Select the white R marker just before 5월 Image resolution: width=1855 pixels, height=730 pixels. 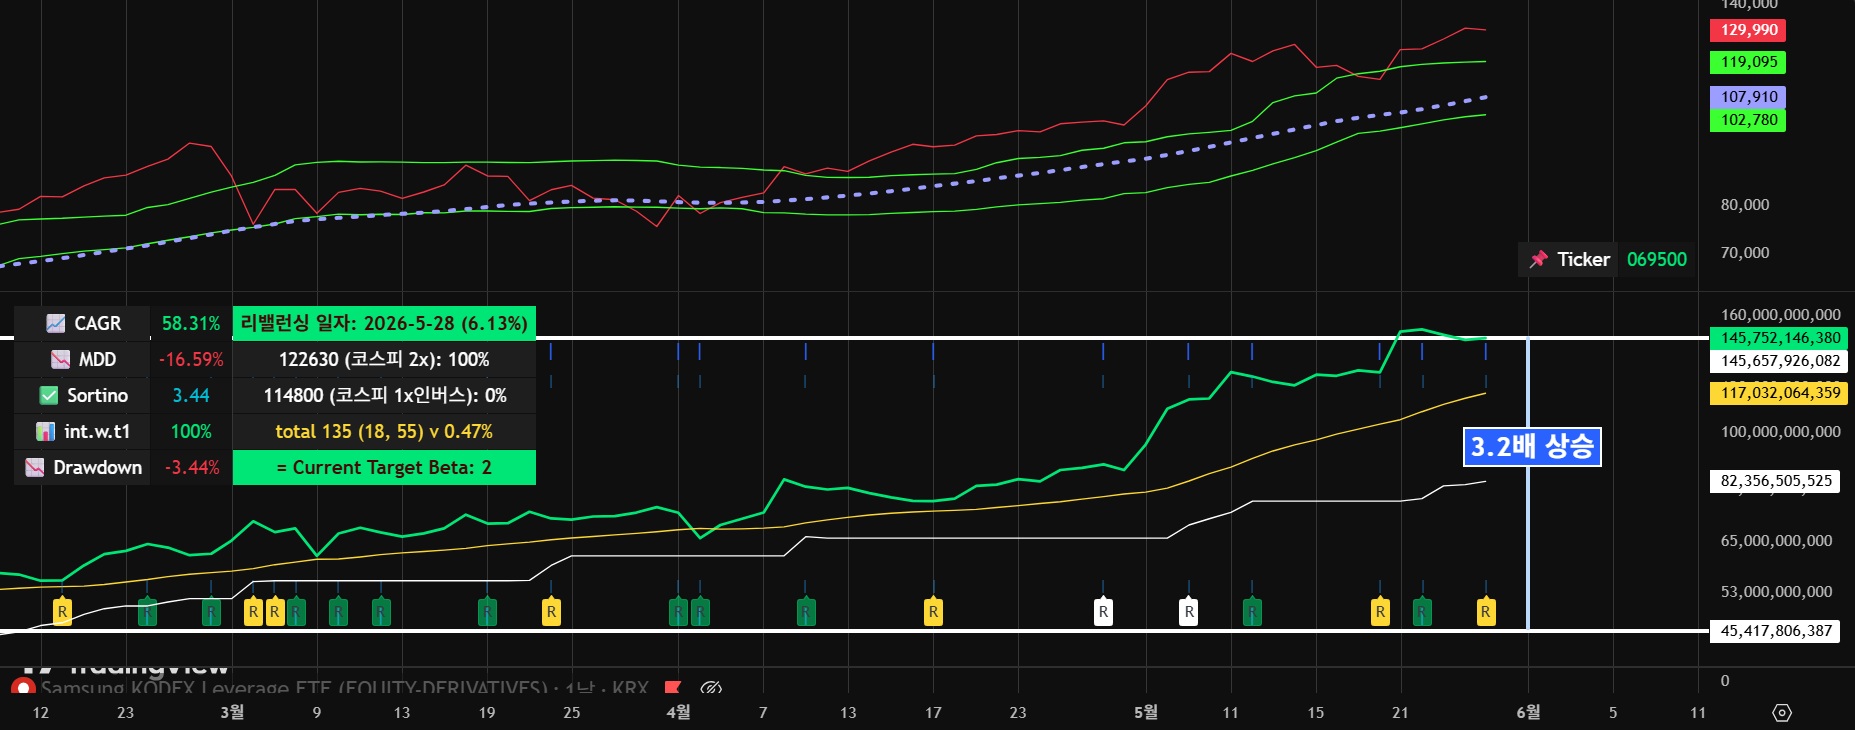[1103, 612]
